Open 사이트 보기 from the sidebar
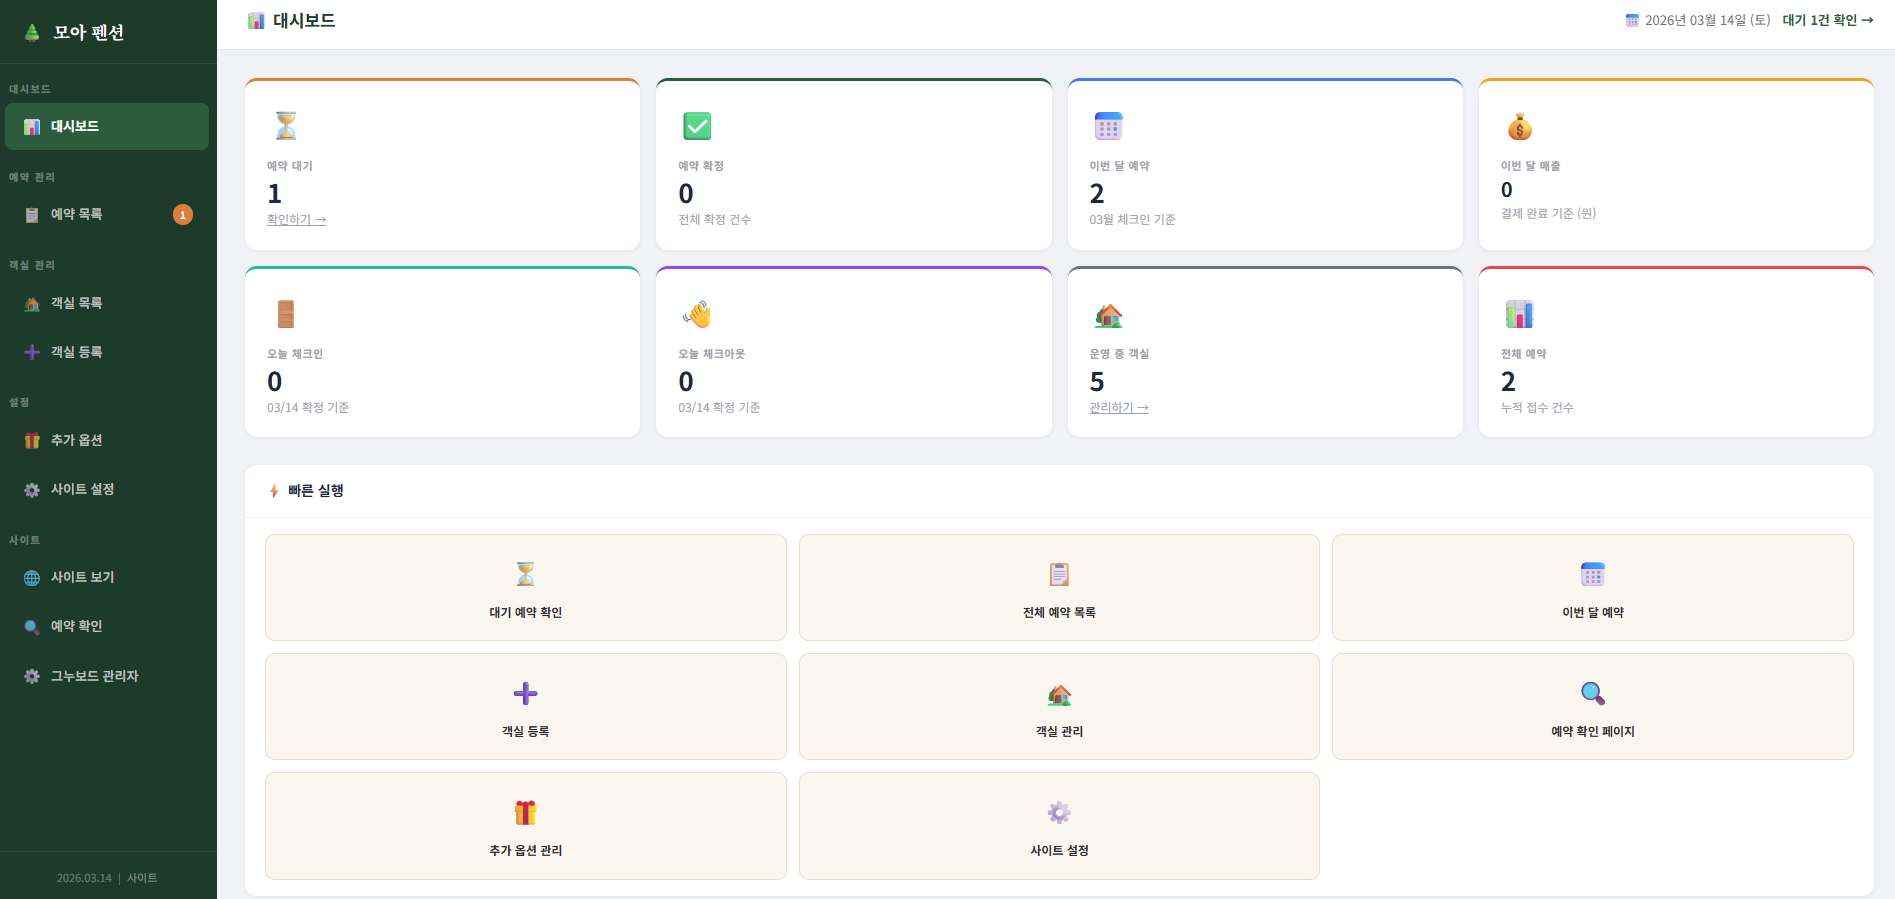This screenshot has height=899, width=1895. [x=82, y=577]
